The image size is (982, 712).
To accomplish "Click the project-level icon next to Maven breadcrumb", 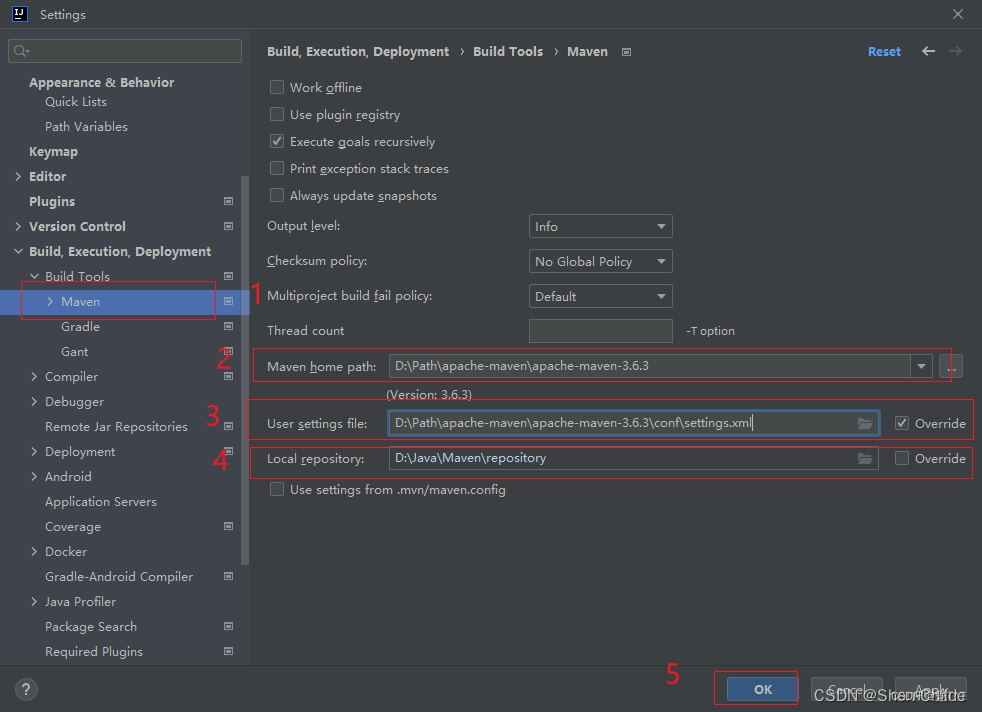I will 626,52.
